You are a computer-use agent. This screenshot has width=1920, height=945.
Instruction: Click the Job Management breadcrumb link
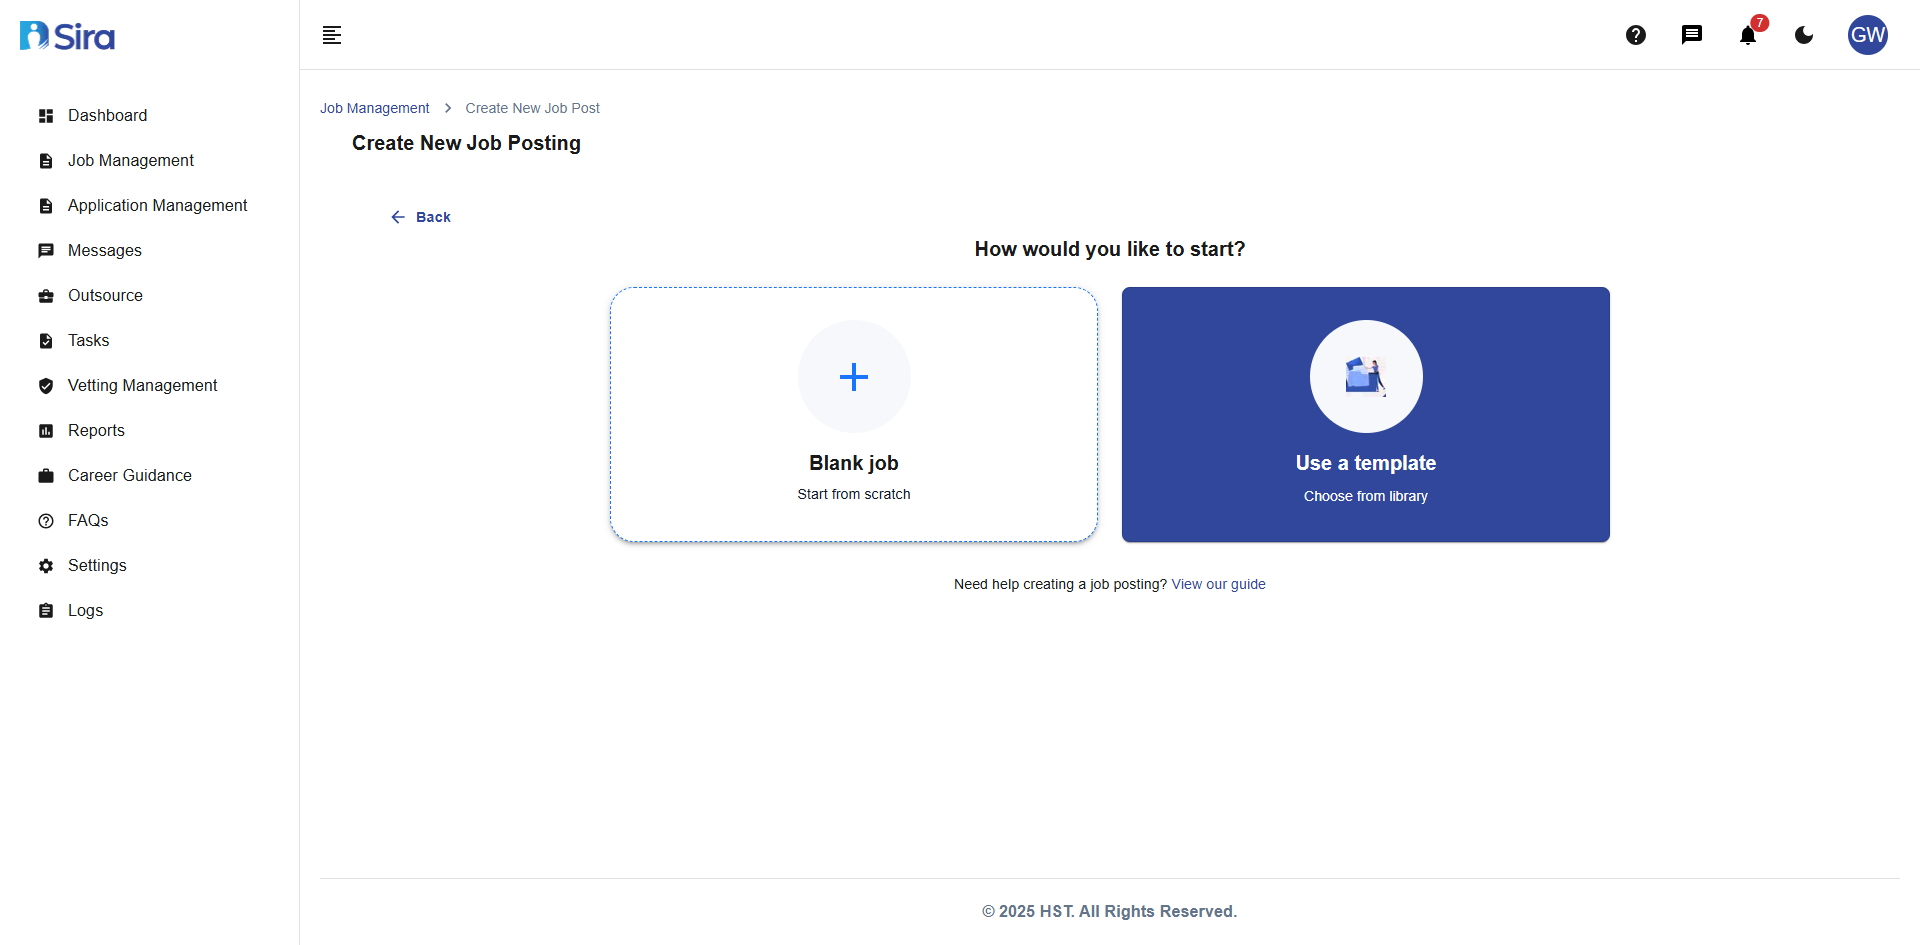tap(374, 108)
